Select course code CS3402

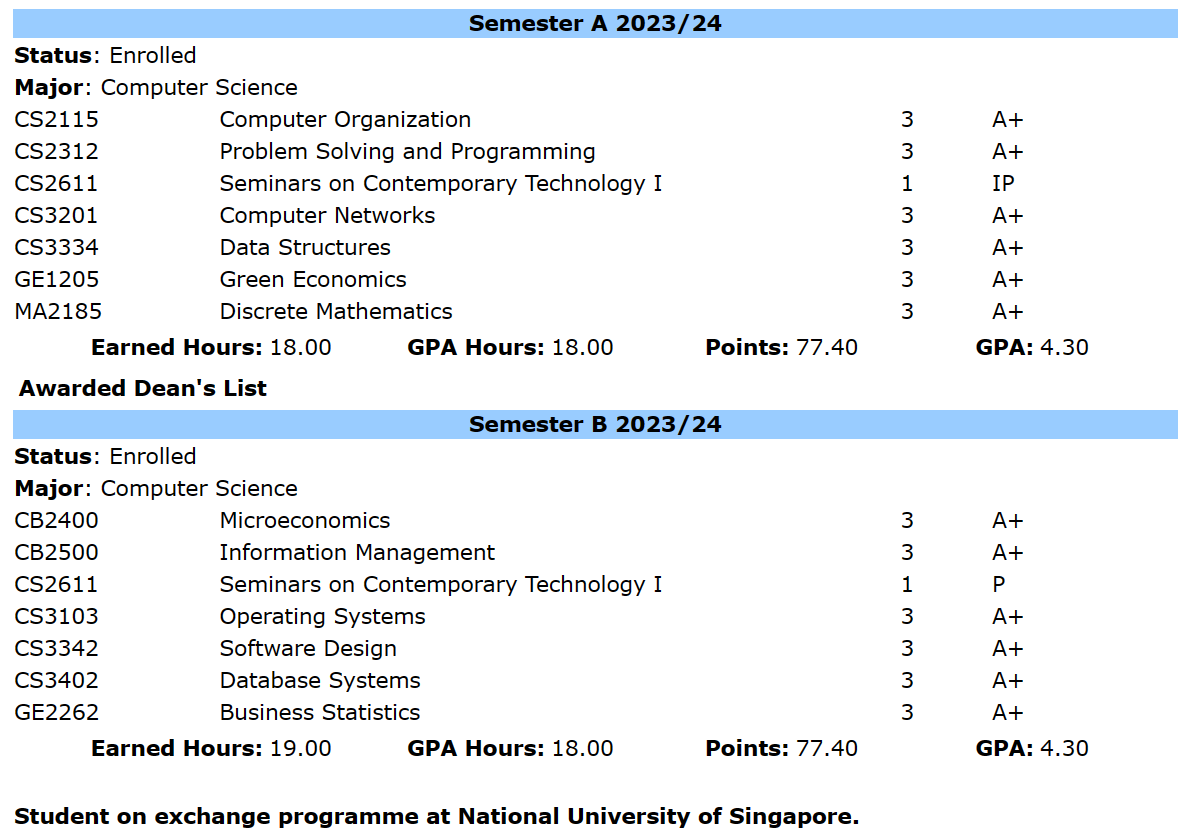[x=57, y=681]
